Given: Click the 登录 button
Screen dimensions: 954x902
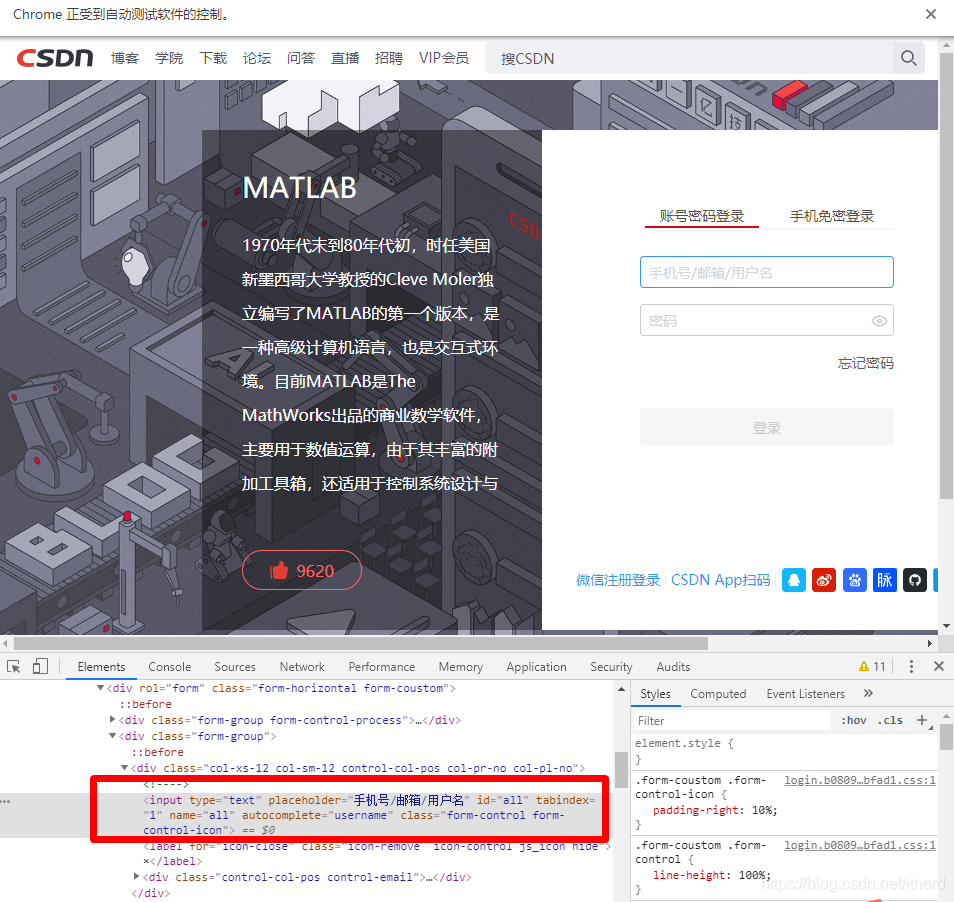Looking at the screenshot, I should click(x=767, y=427).
